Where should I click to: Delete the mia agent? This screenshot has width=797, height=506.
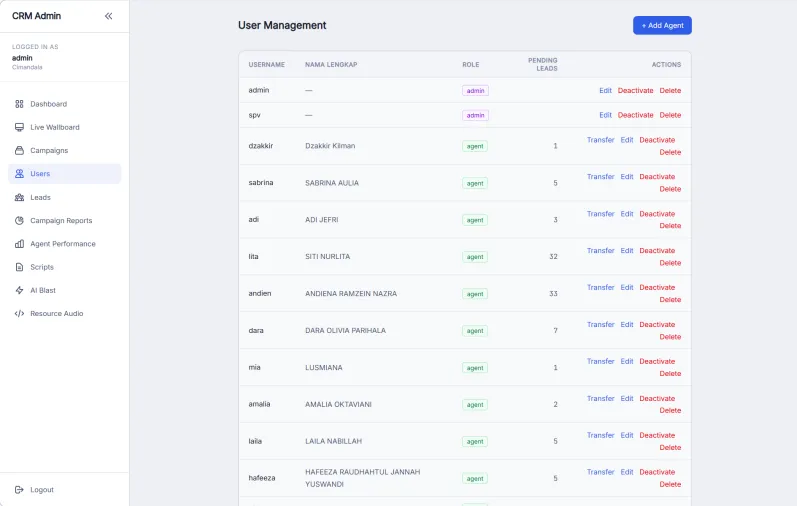670,374
